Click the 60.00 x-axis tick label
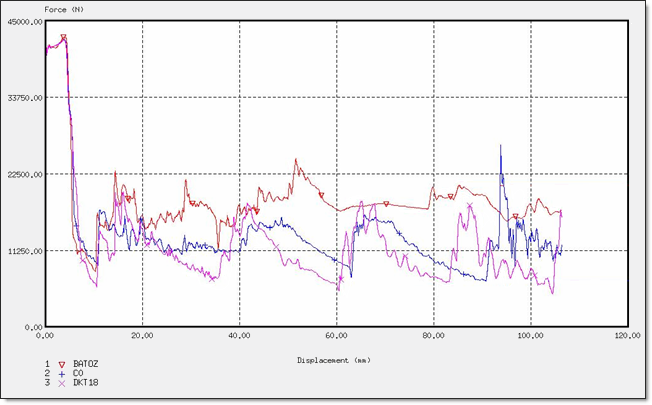The image size is (652, 405). 337,336
